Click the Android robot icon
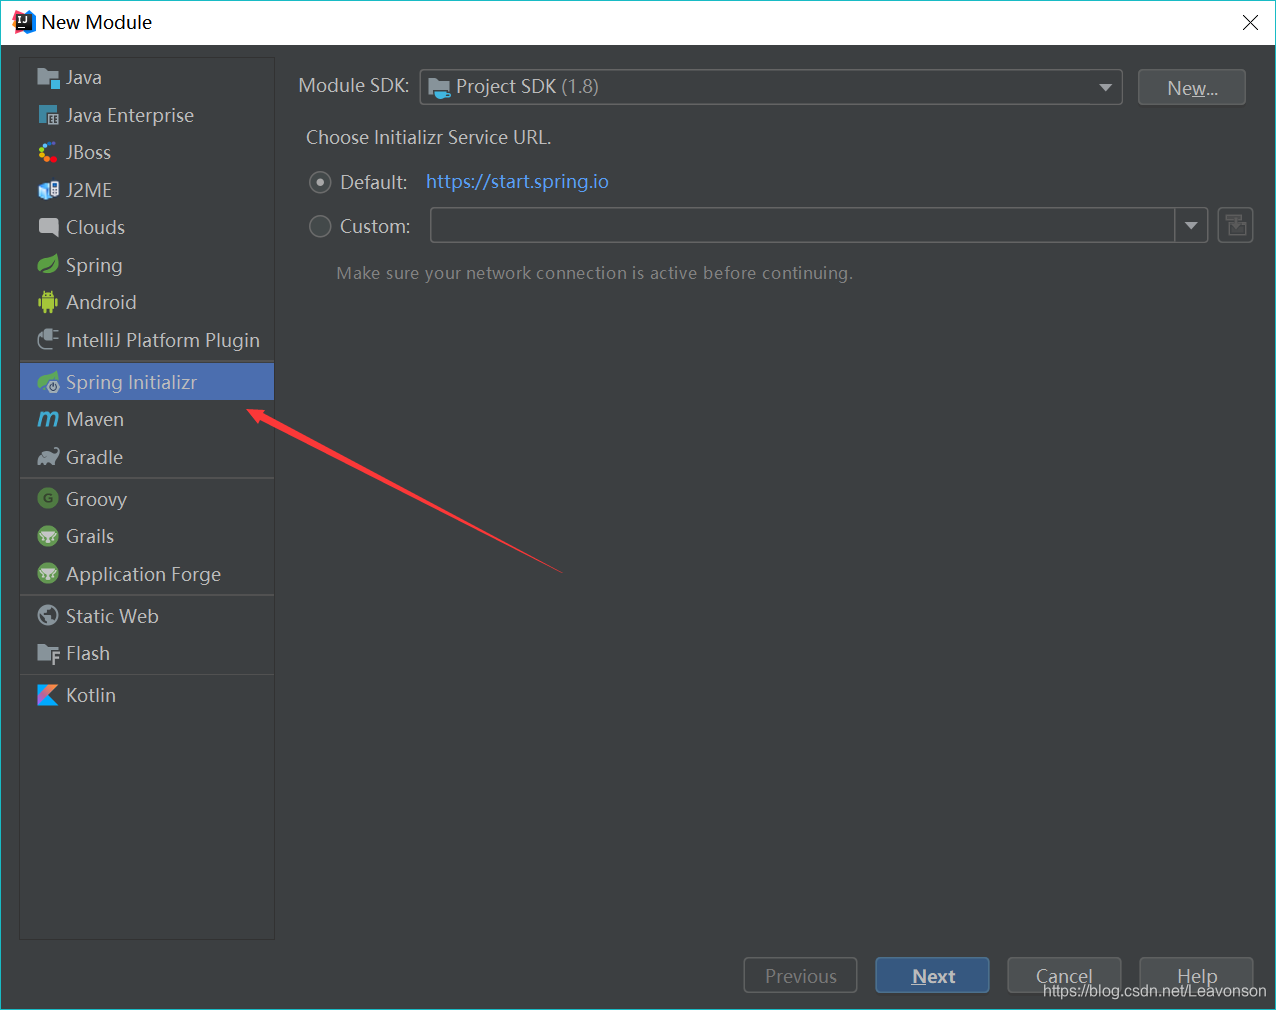Image resolution: width=1276 pixels, height=1010 pixels. (48, 302)
